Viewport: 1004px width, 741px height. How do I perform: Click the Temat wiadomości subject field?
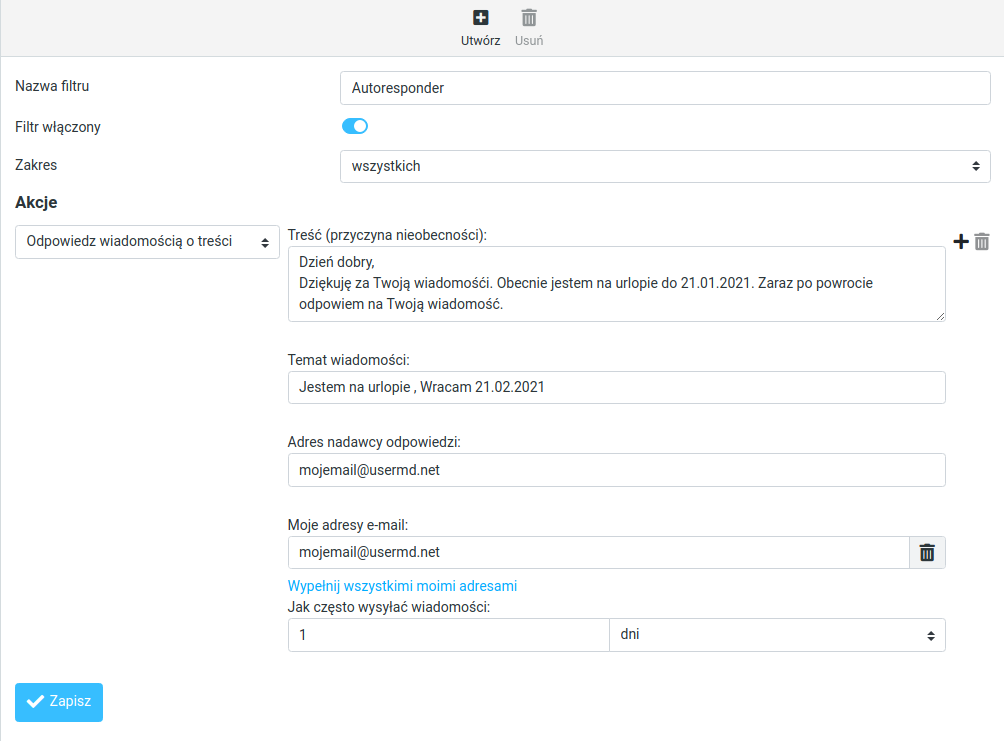pos(616,387)
